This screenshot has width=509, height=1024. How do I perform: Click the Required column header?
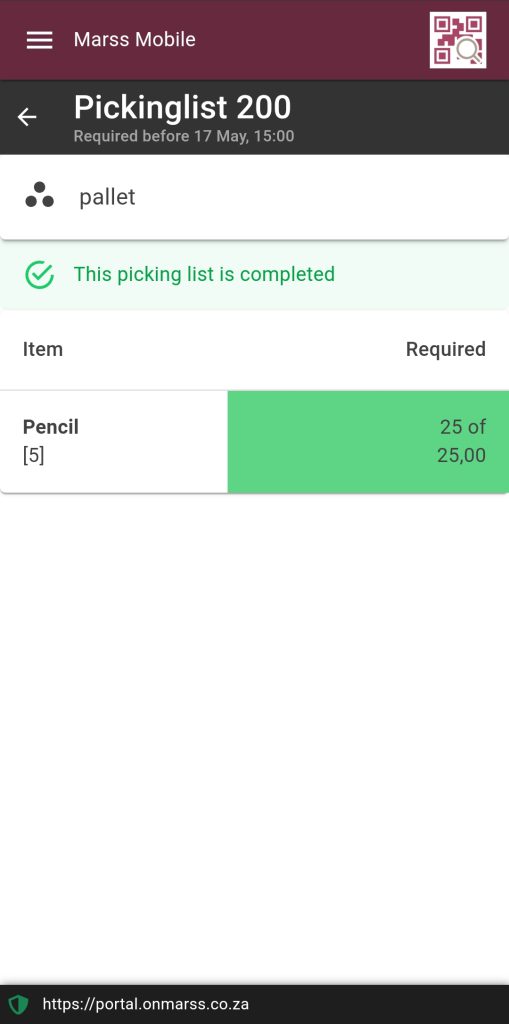[x=446, y=349]
